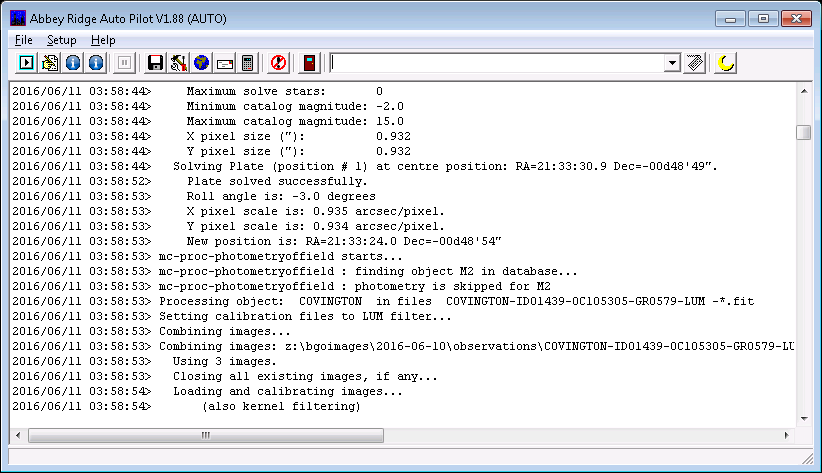The height and width of the screenshot is (473, 822).
Task: Click the yellow moon icon
Action: (726, 63)
